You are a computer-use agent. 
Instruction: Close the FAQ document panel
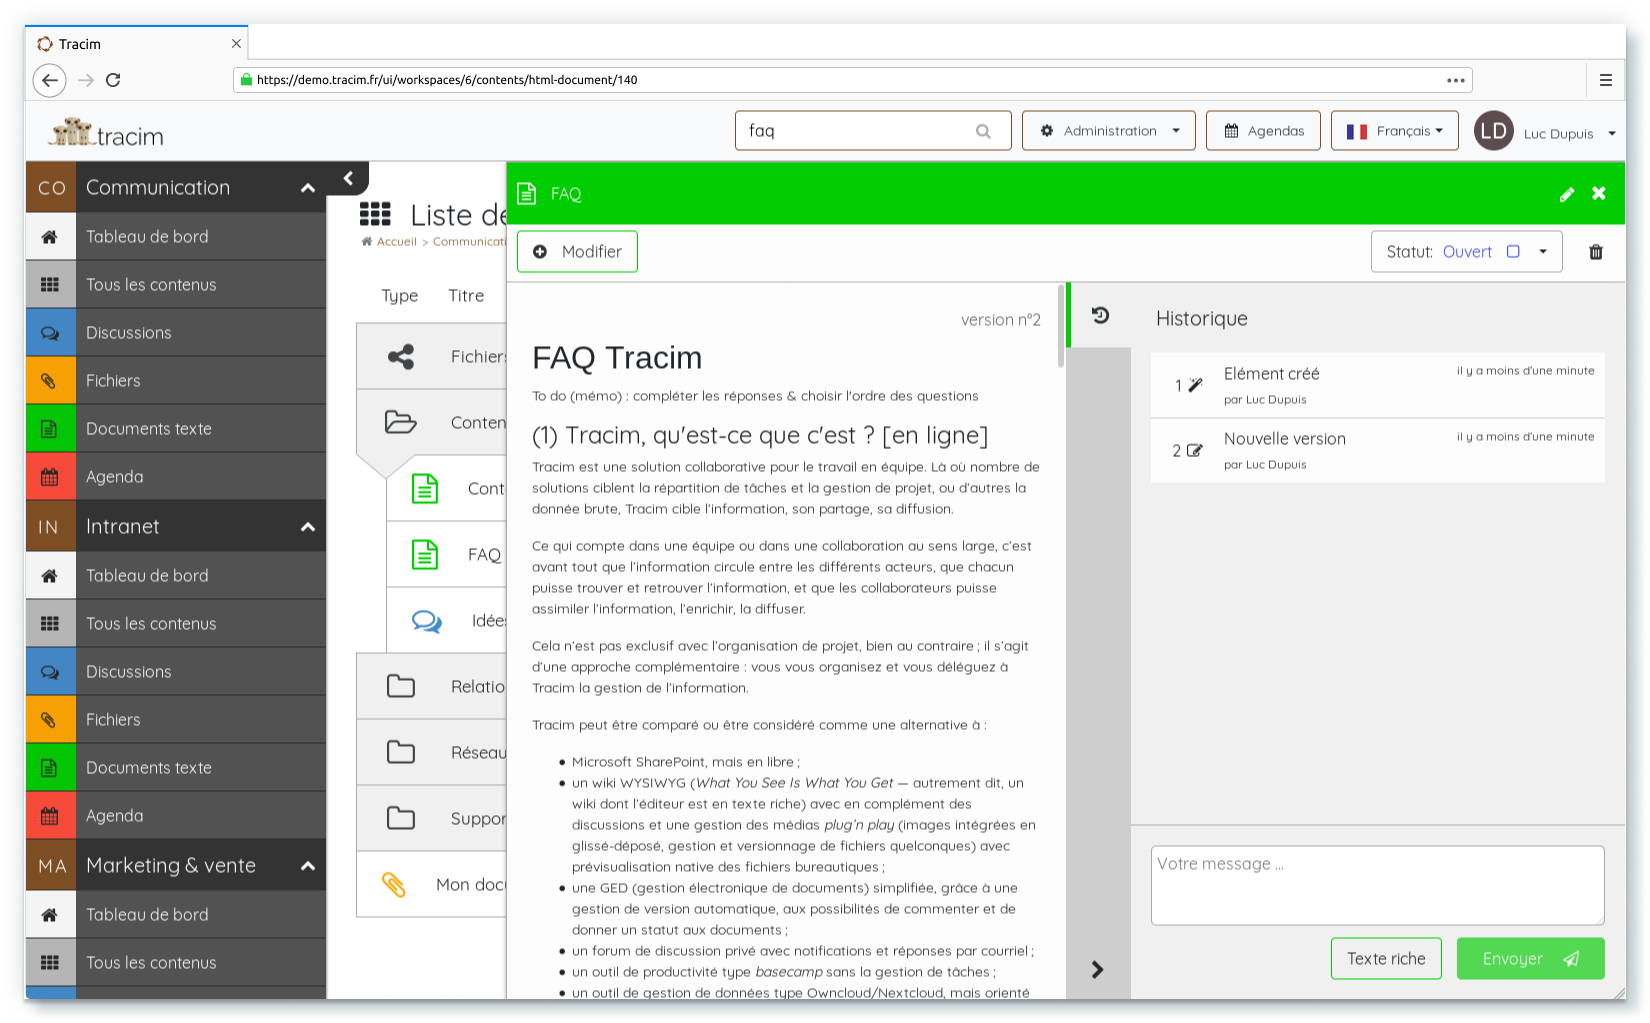point(1599,193)
